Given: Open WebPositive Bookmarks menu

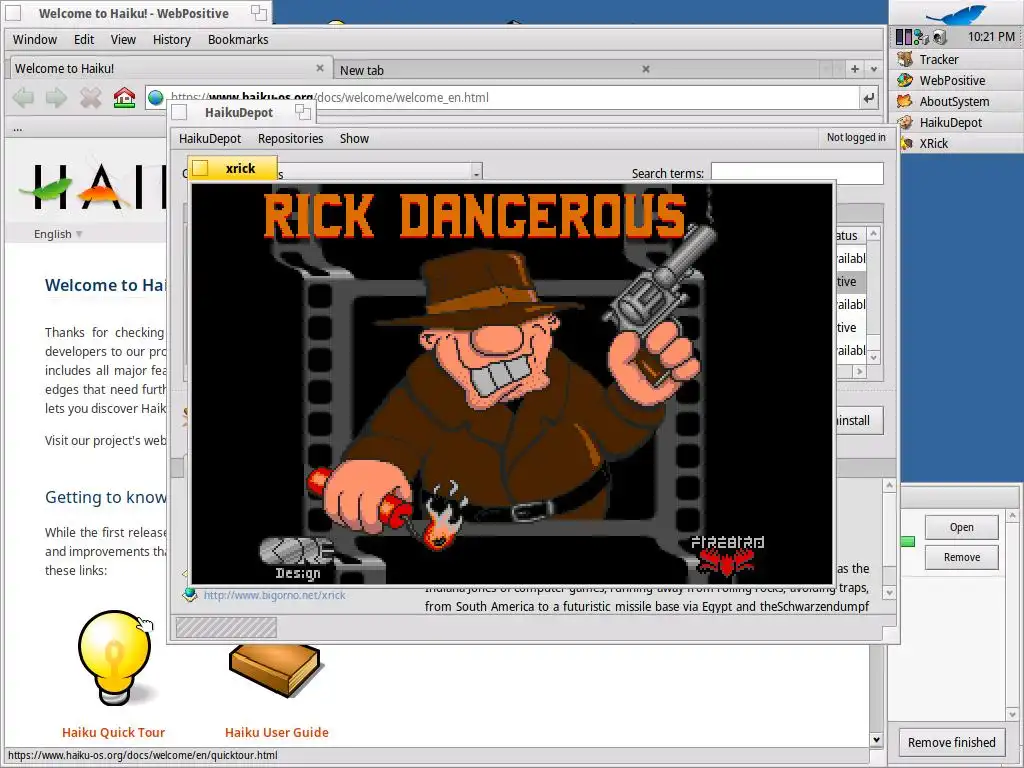Looking at the screenshot, I should tap(238, 39).
